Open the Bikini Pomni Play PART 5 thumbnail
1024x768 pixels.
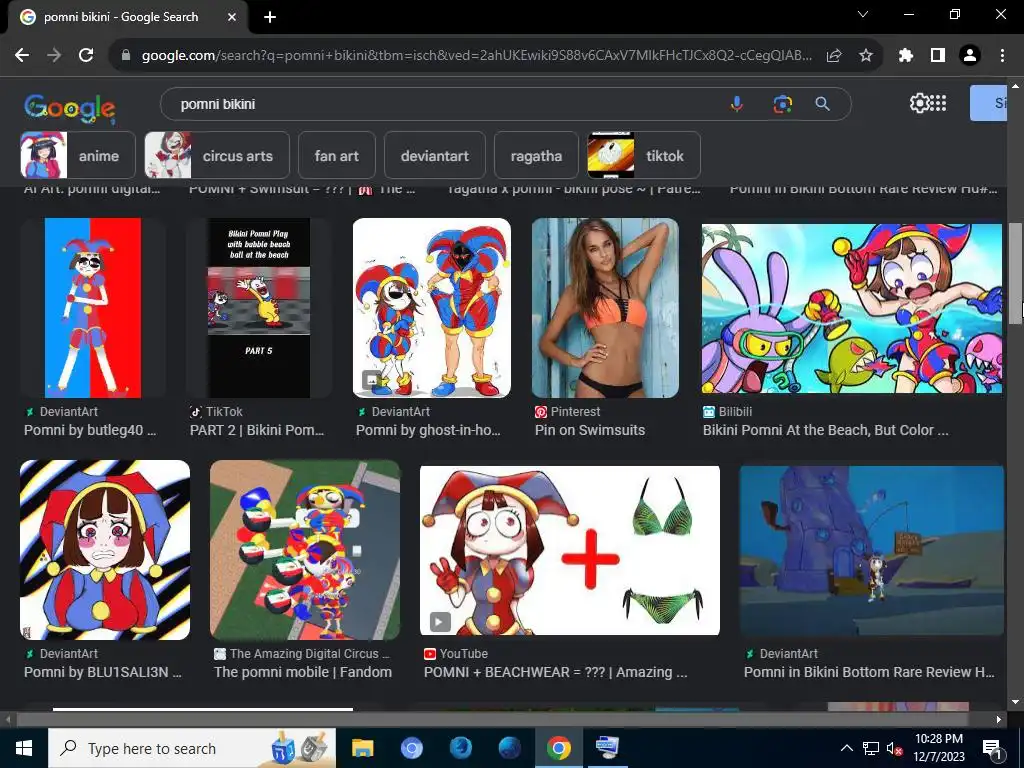coord(259,308)
